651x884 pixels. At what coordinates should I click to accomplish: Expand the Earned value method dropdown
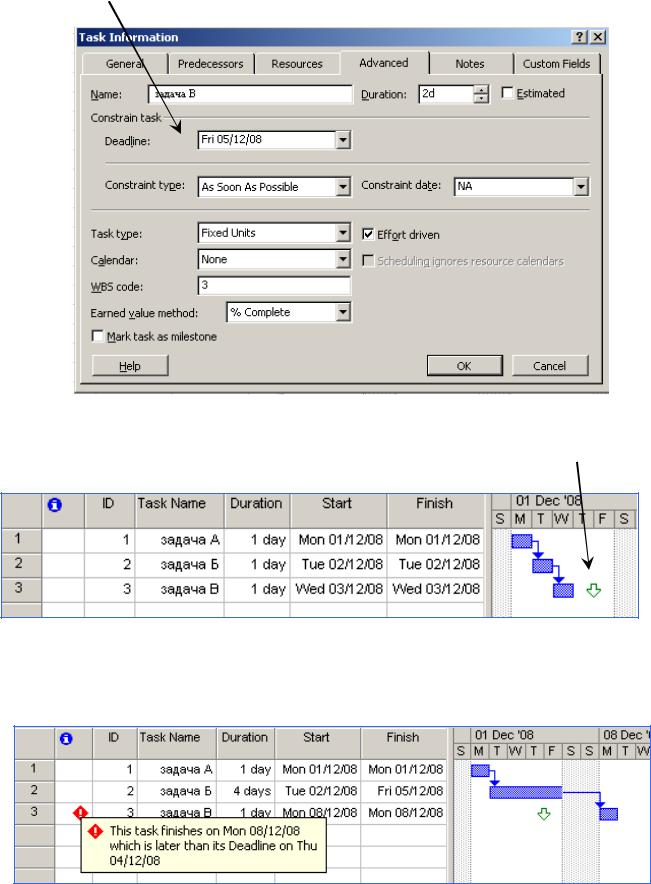pyautogui.click(x=343, y=312)
